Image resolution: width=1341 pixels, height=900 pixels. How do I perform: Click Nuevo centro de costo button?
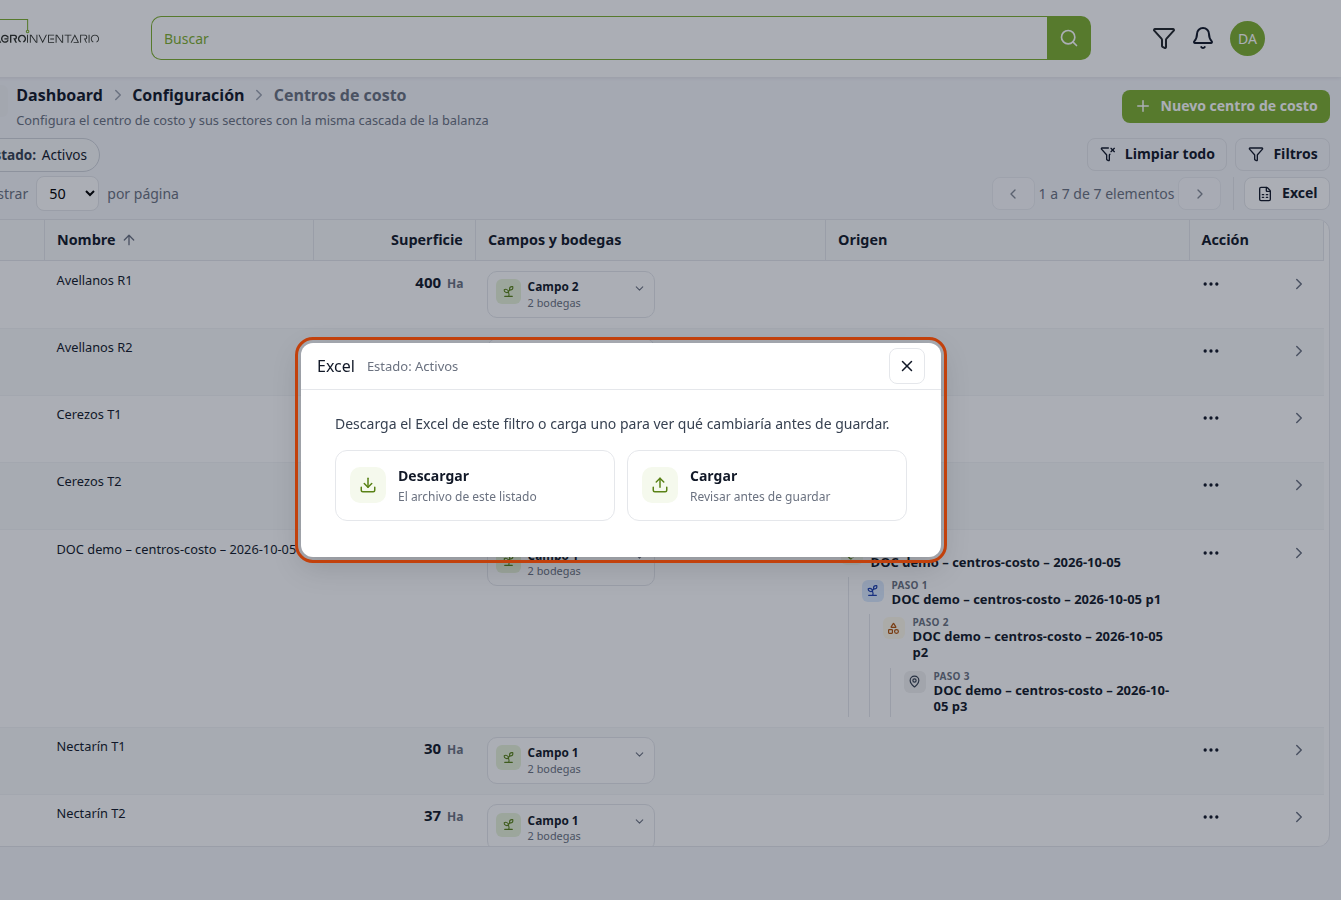pos(1226,106)
